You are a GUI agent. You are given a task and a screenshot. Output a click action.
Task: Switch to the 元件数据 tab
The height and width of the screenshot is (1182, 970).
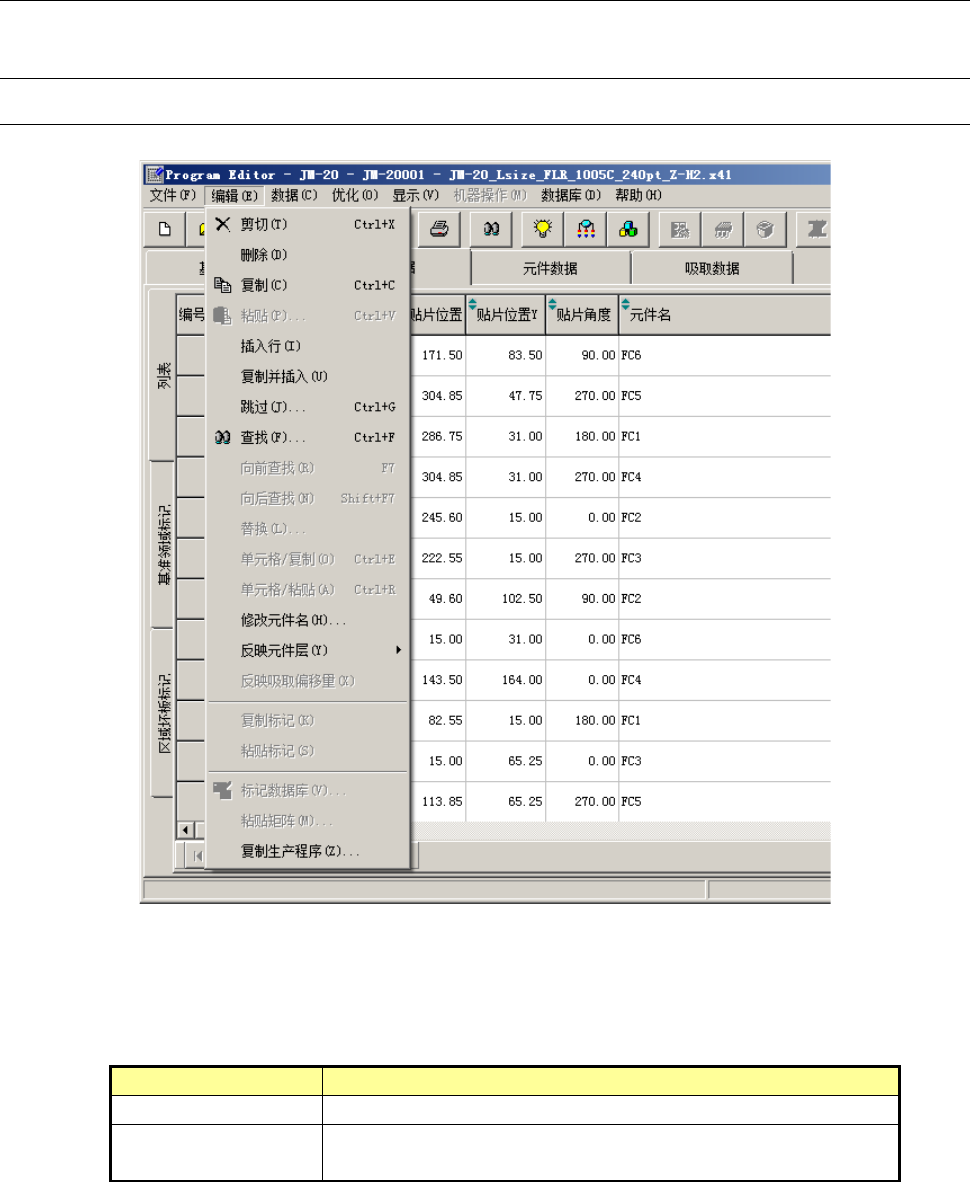pos(550,268)
